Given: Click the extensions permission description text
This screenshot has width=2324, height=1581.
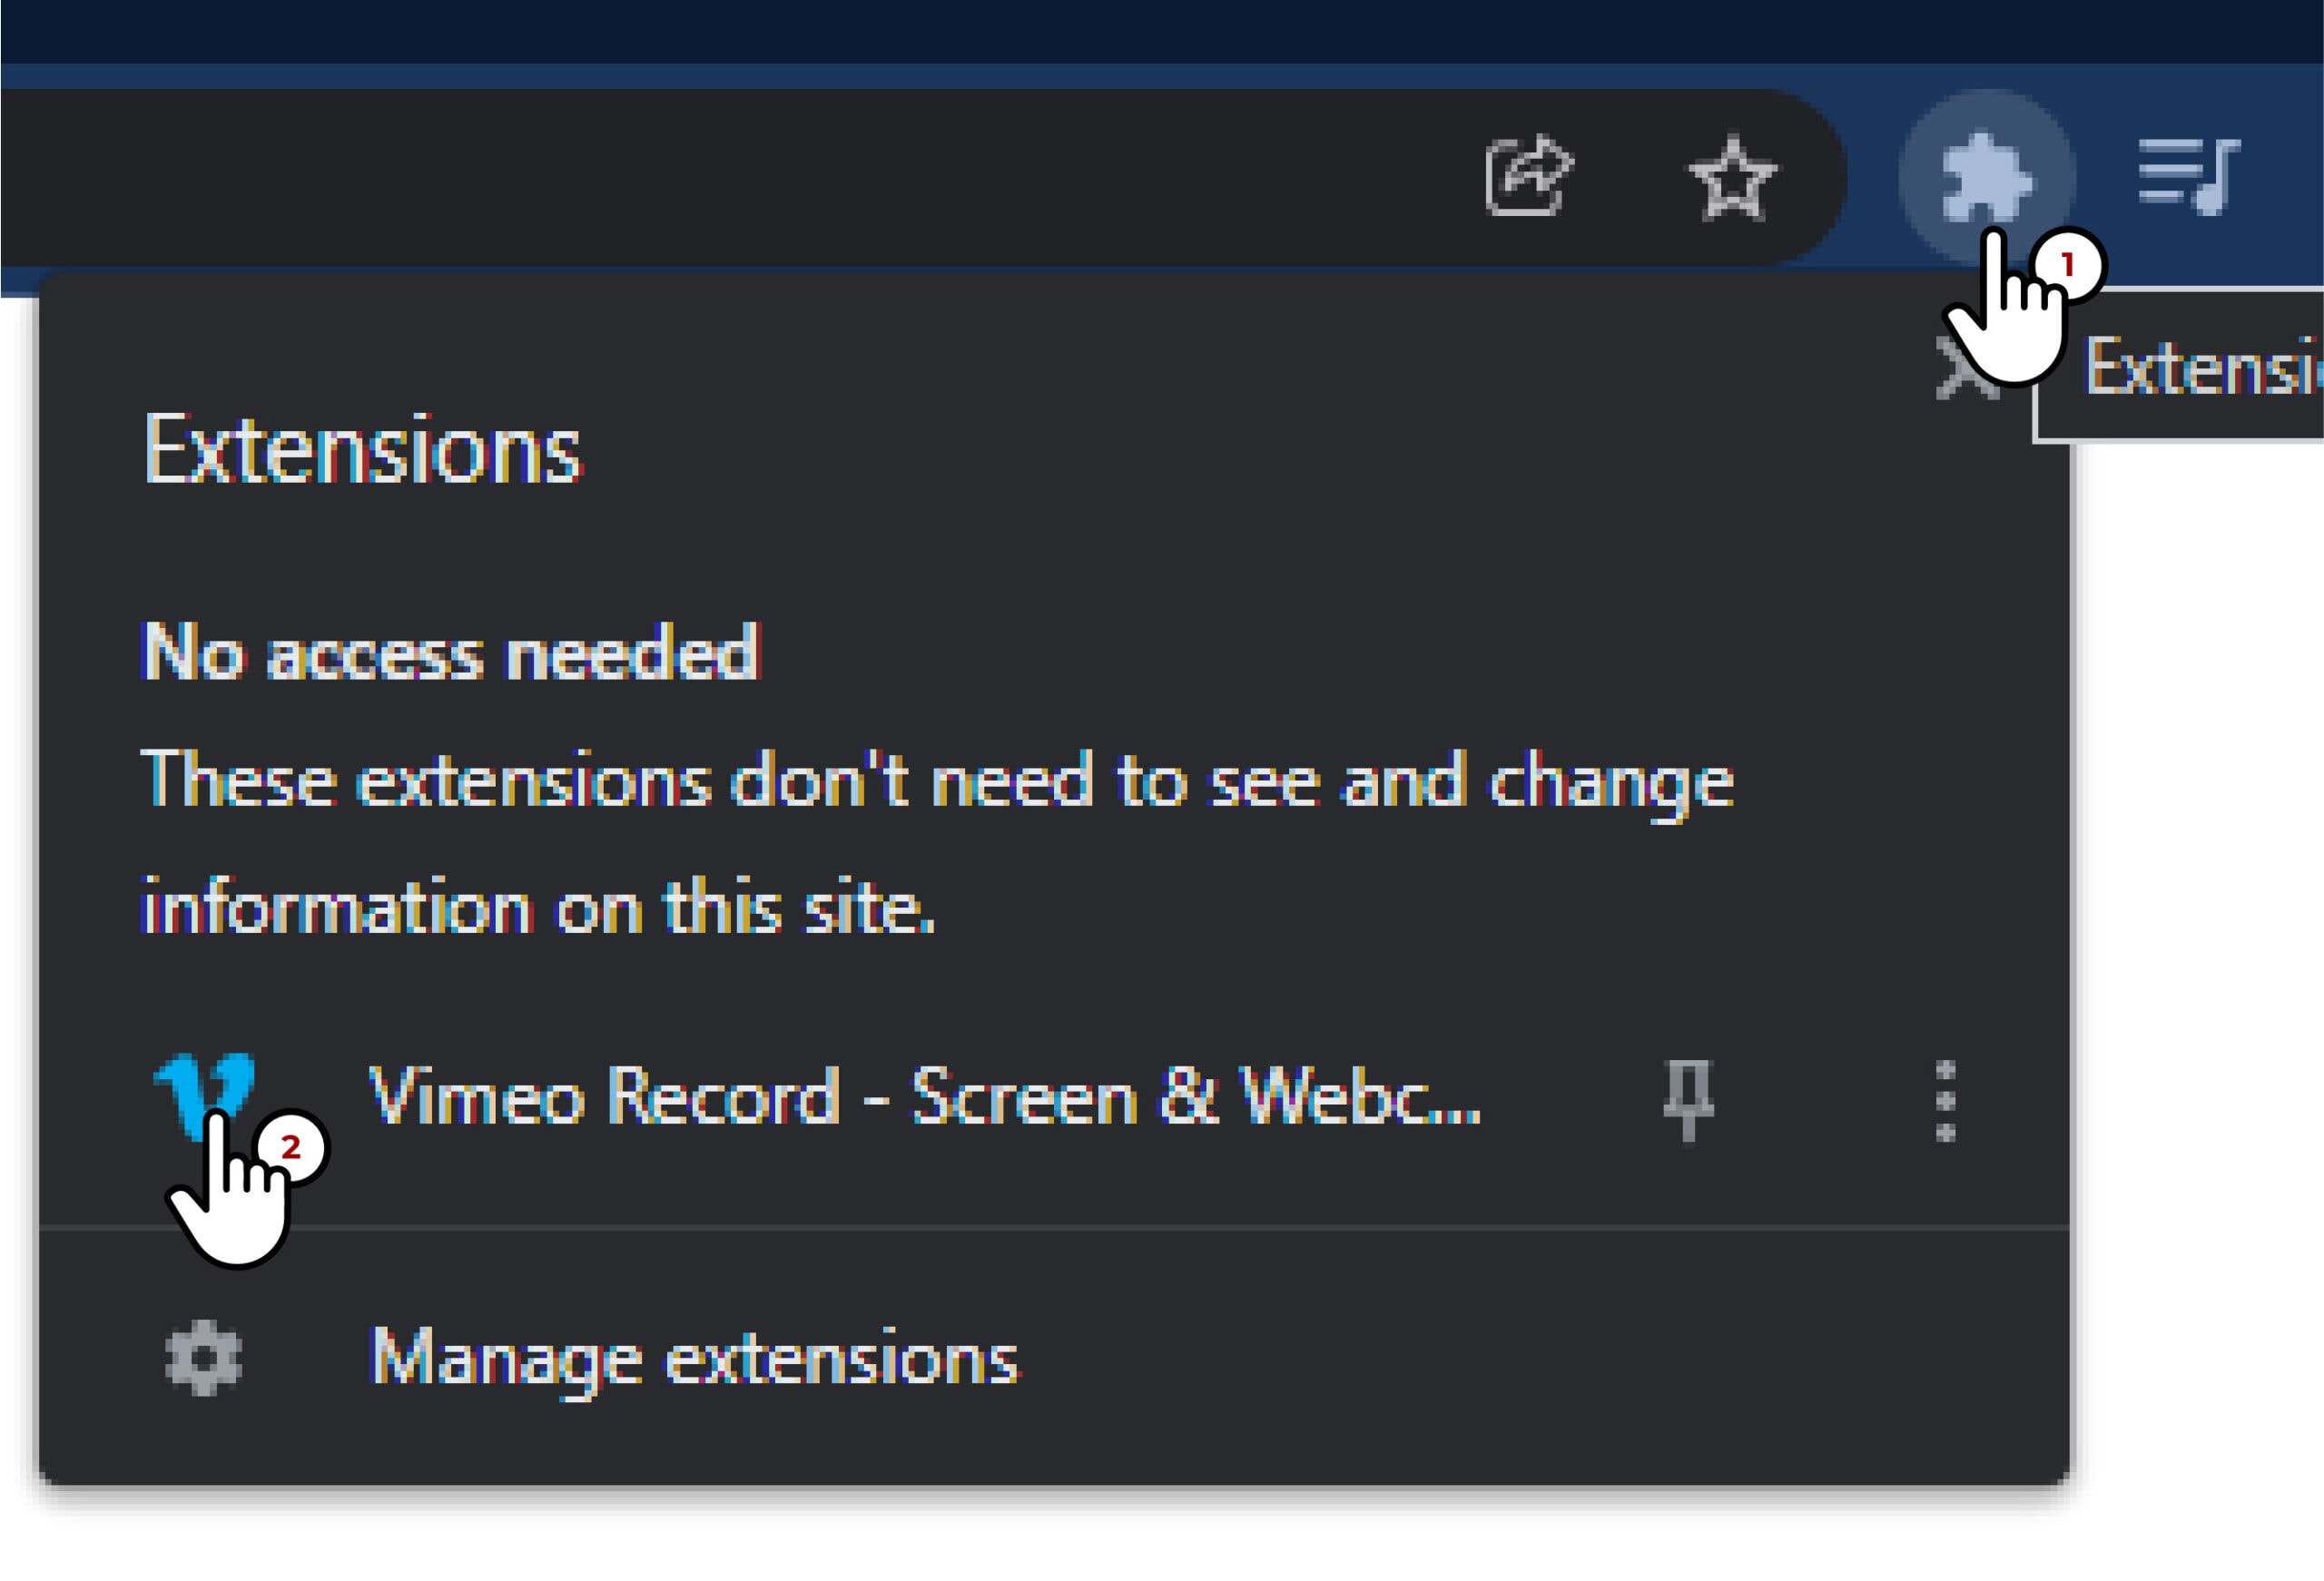Looking at the screenshot, I should pyautogui.click(x=936, y=842).
